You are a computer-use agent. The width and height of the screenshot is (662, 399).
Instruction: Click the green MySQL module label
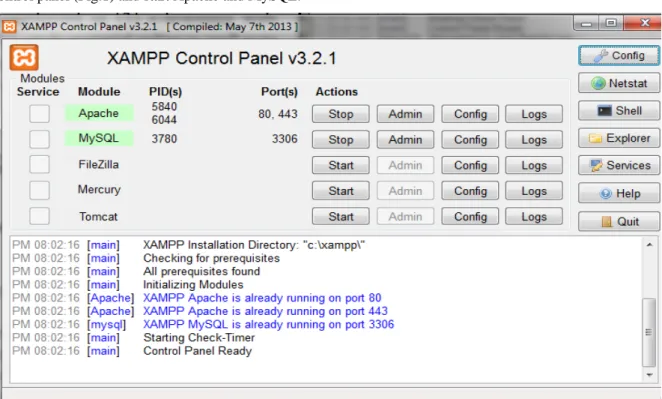pyautogui.click(x=99, y=138)
